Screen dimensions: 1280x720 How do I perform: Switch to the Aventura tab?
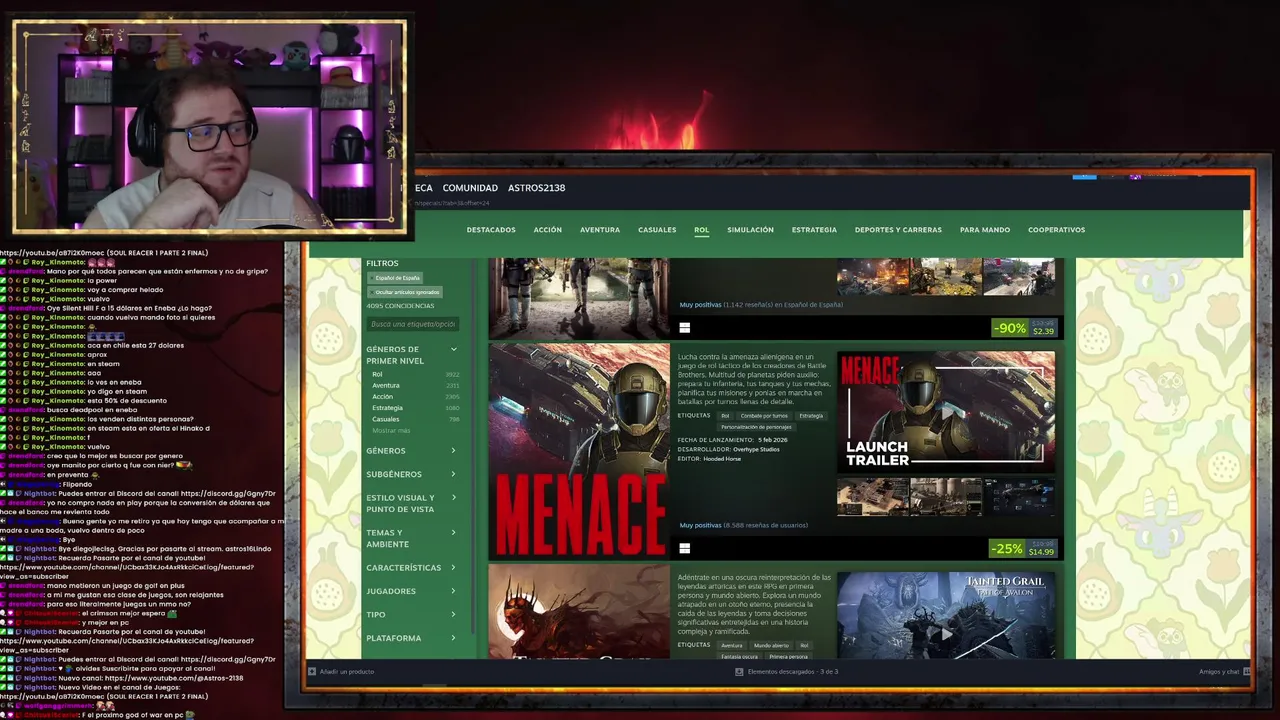pyautogui.click(x=600, y=230)
